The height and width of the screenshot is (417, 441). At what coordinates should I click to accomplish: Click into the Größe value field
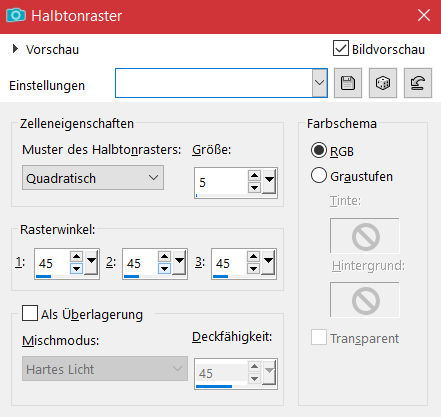pos(221,182)
